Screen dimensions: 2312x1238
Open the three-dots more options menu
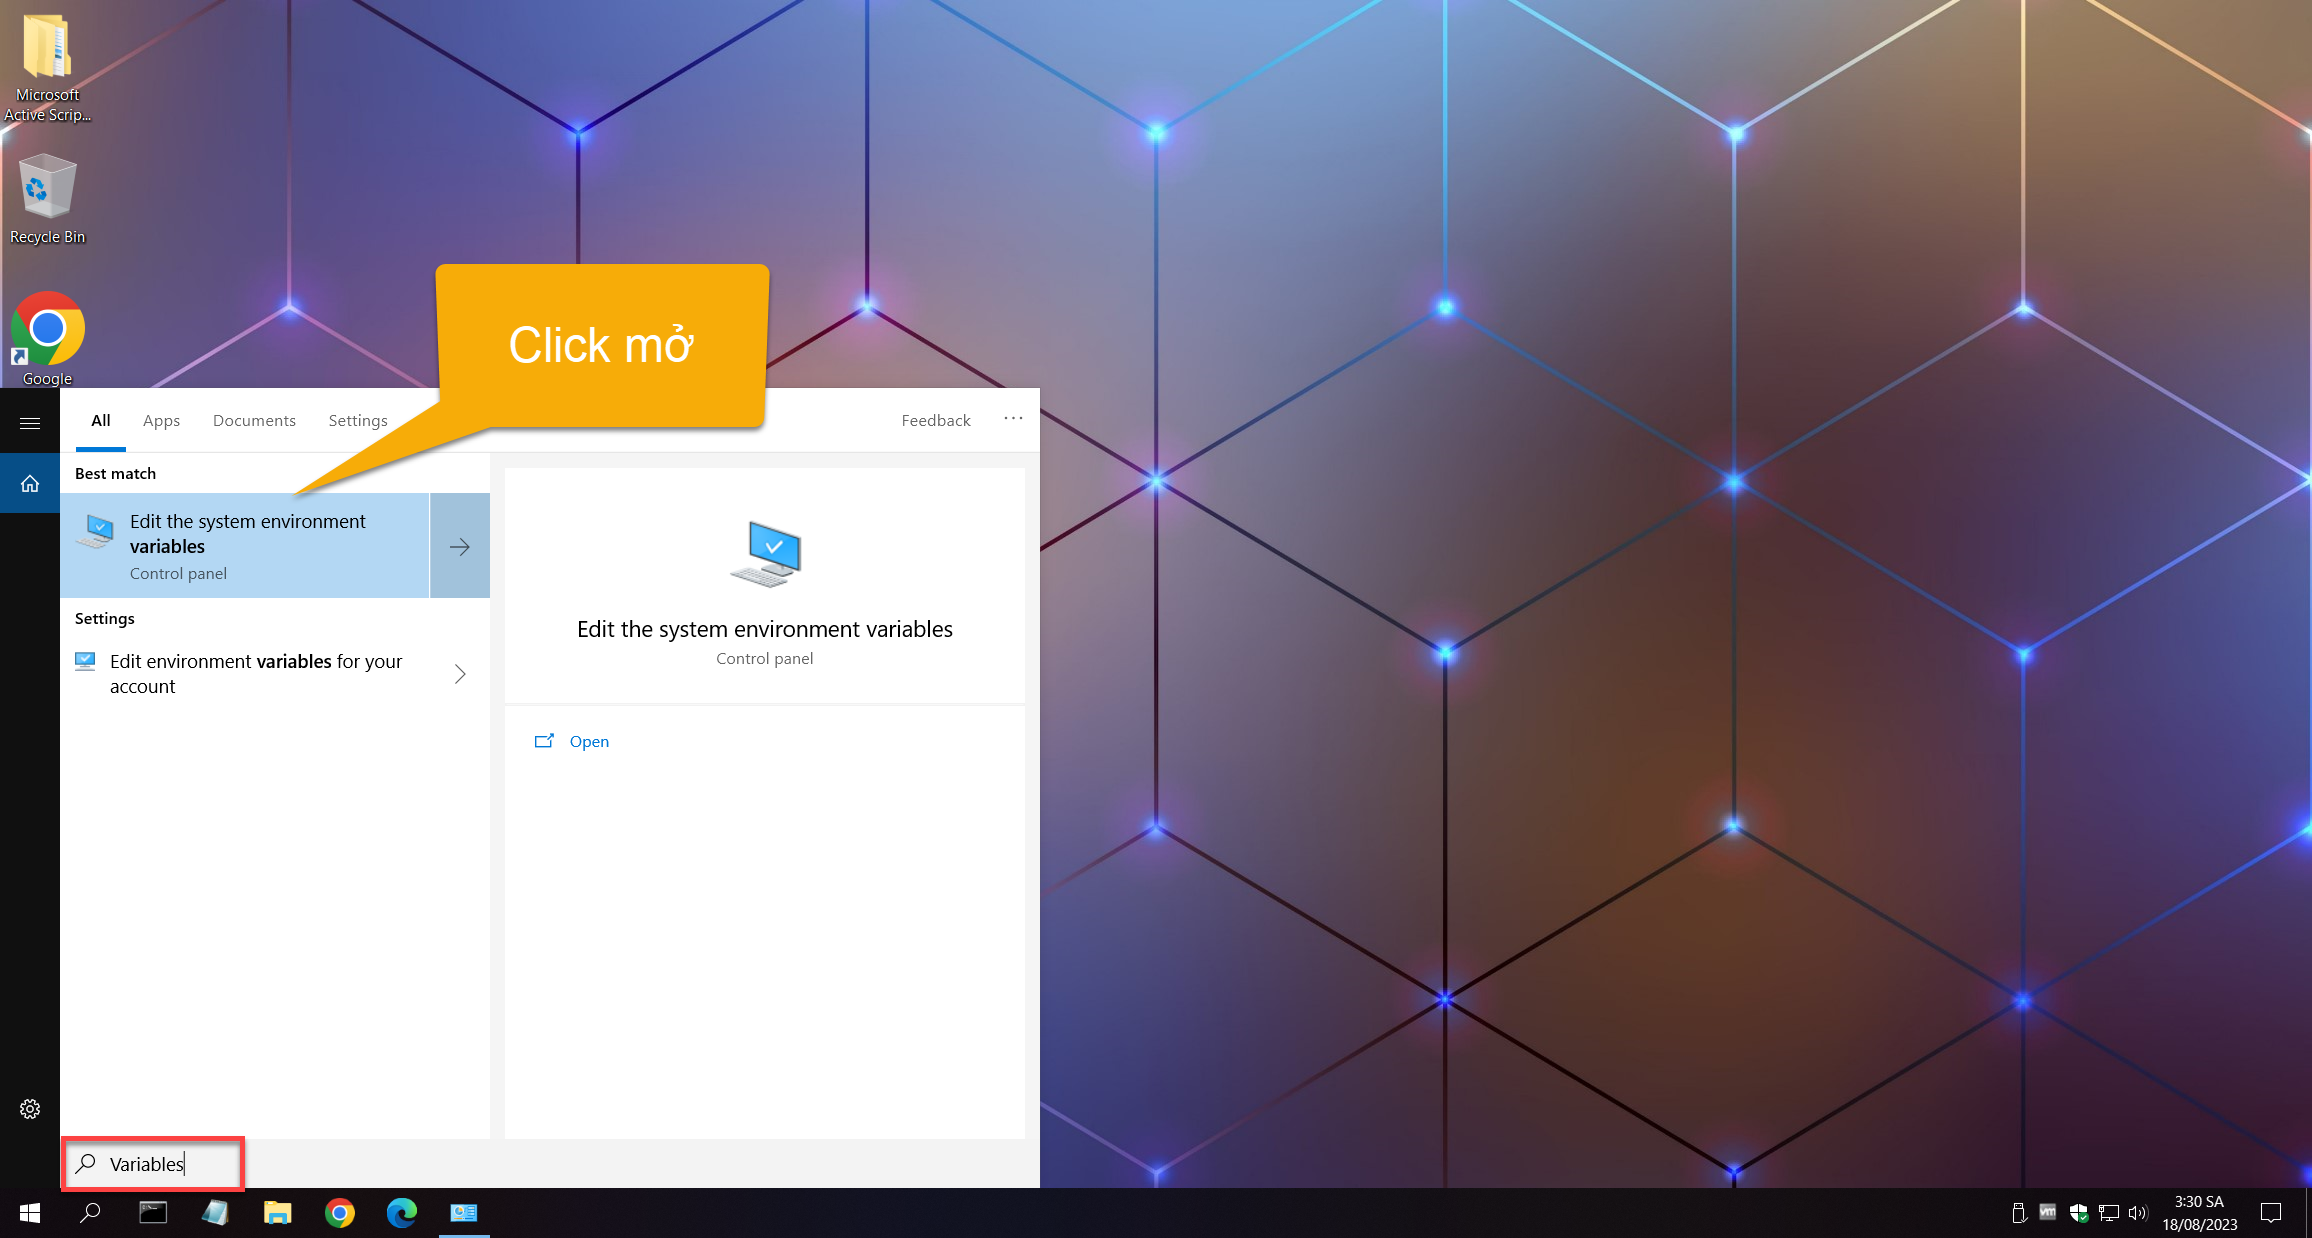pos(1013,419)
